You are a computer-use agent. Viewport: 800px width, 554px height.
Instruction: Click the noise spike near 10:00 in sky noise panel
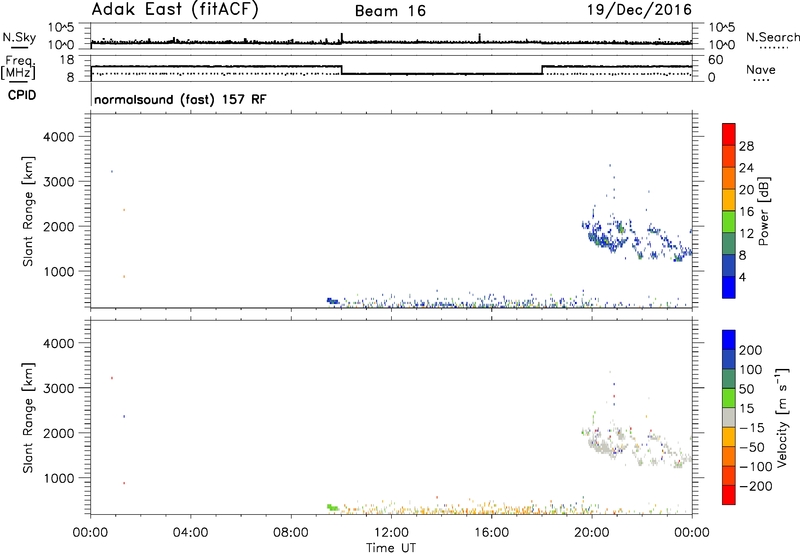342,38
